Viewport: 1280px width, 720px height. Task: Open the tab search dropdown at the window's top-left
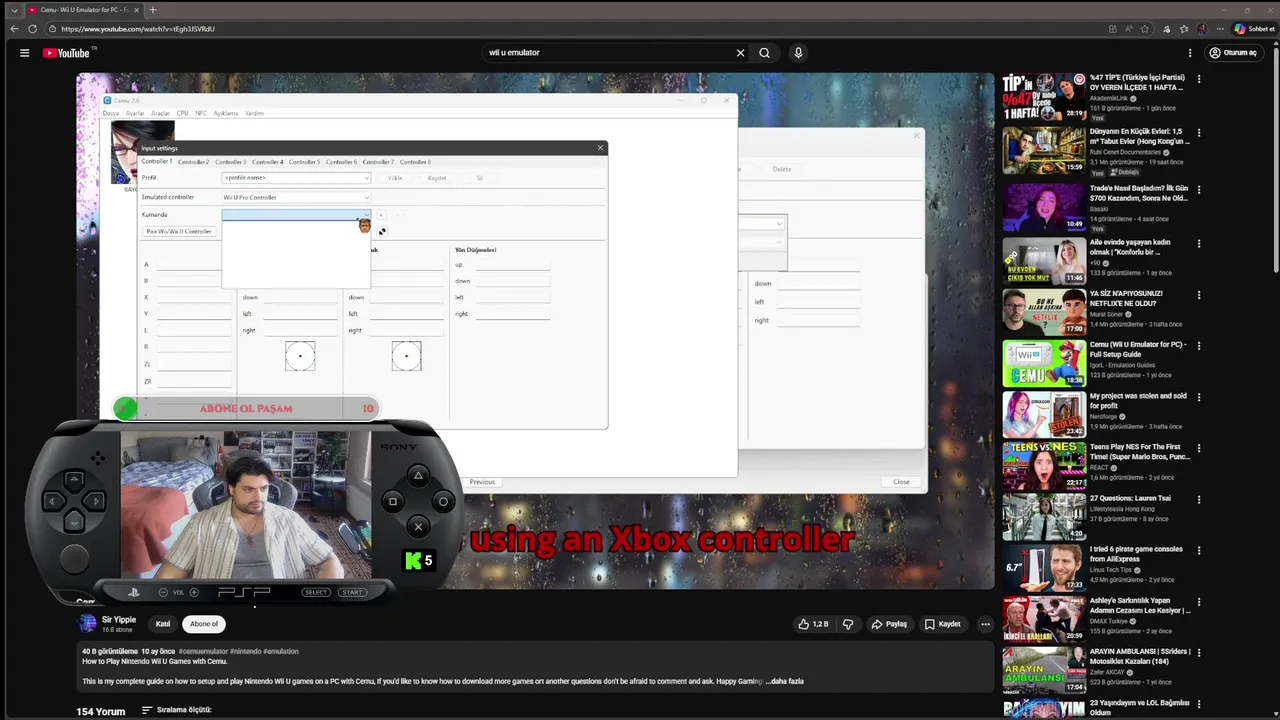coord(14,10)
